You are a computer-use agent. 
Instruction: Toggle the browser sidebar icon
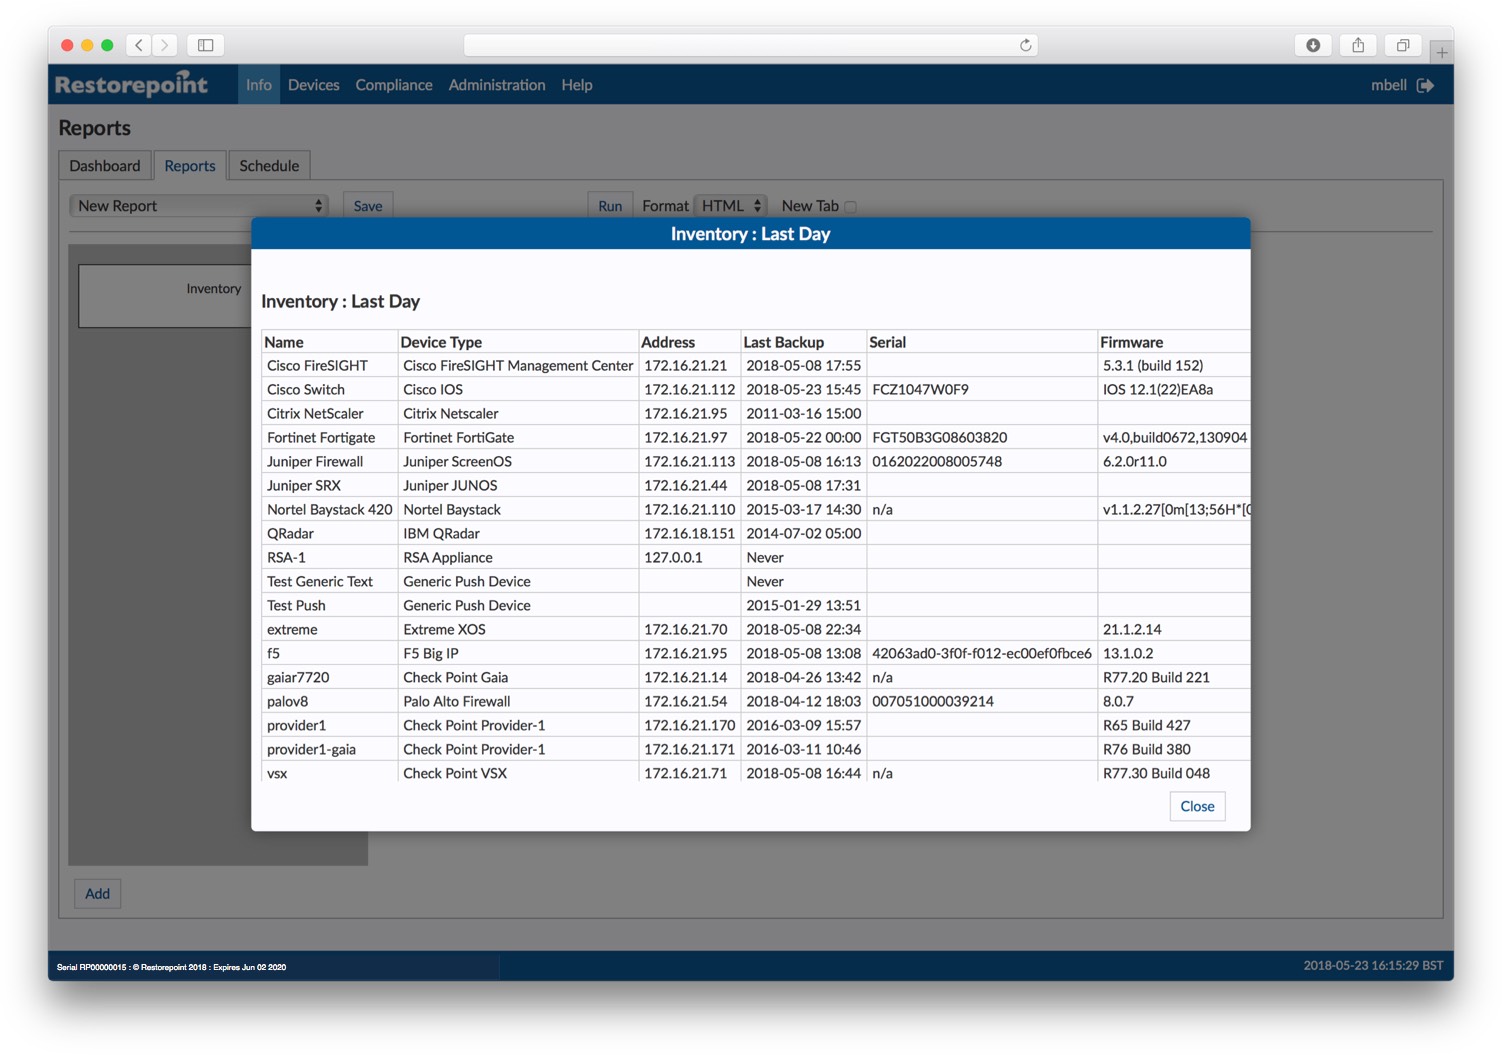pyautogui.click(x=205, y=45)
